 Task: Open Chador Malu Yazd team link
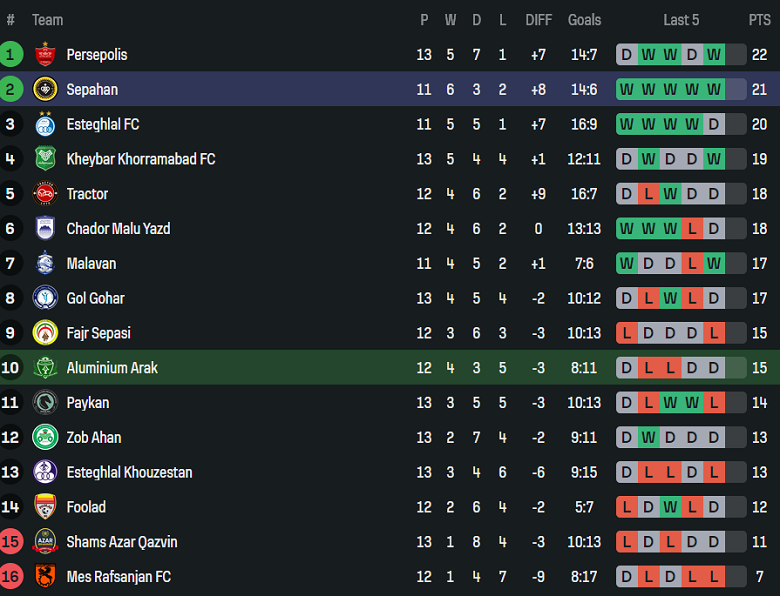coord(118,229)
